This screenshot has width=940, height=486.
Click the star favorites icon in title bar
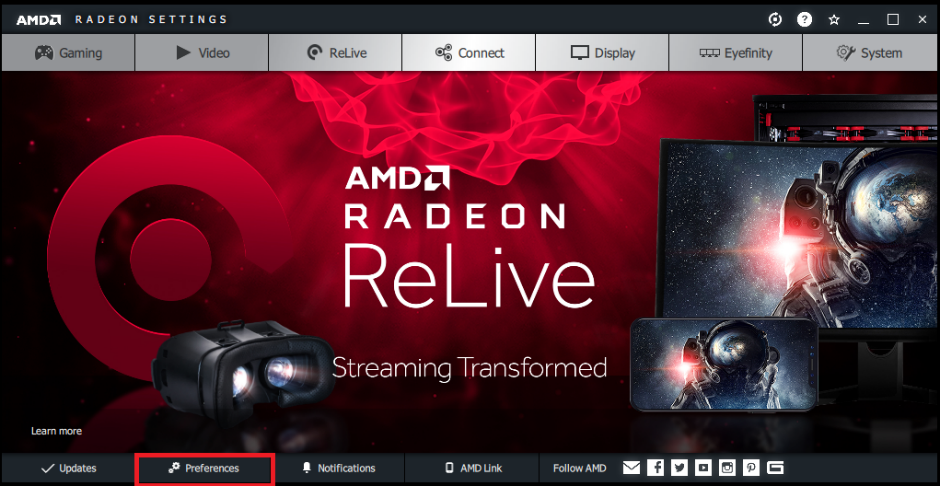pos(834,19)
